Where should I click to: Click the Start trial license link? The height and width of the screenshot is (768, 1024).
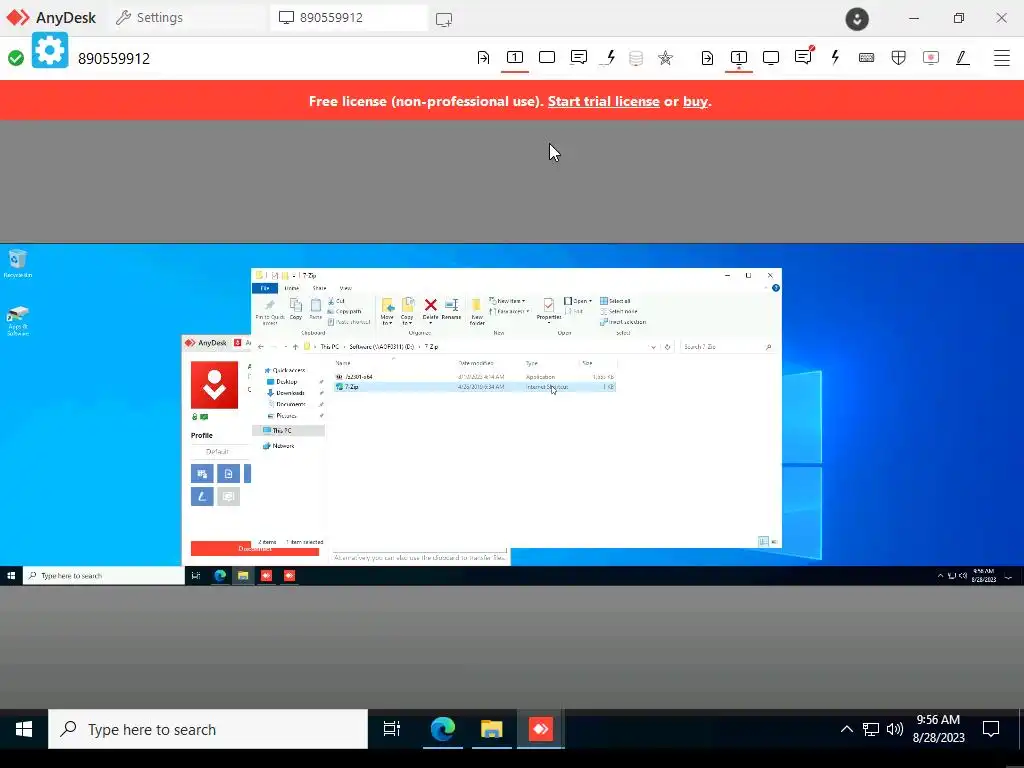[x=603, y=101]
